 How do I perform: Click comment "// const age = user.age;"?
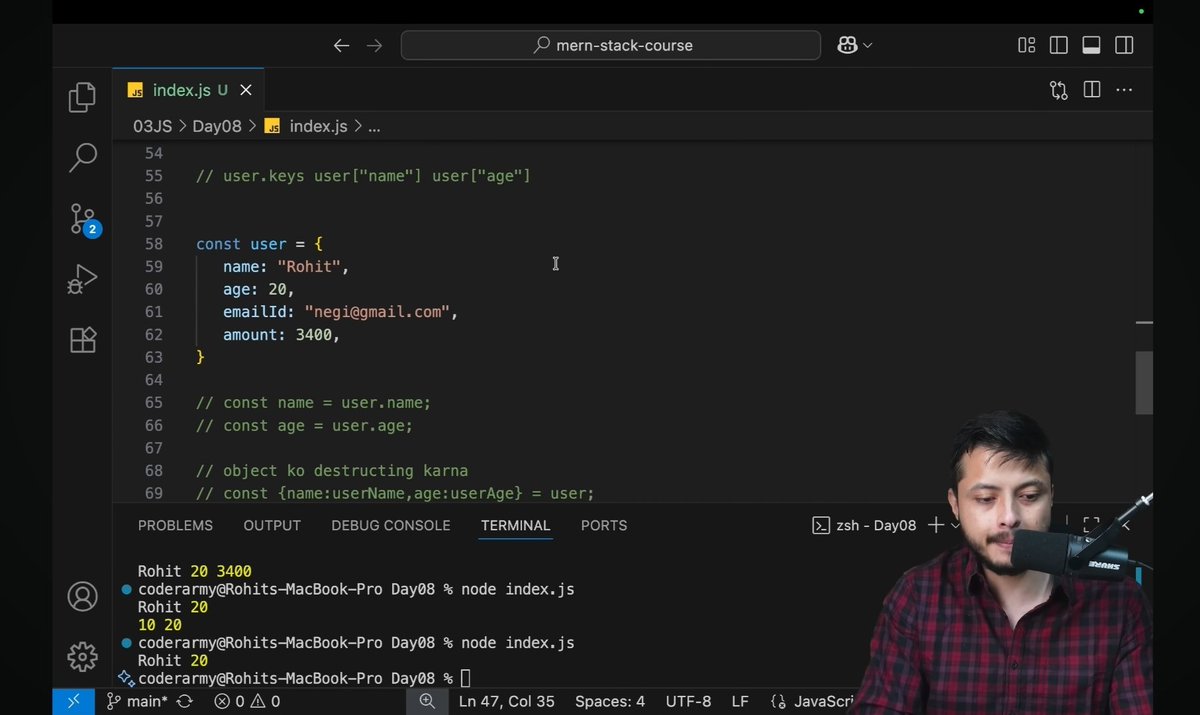304,426
